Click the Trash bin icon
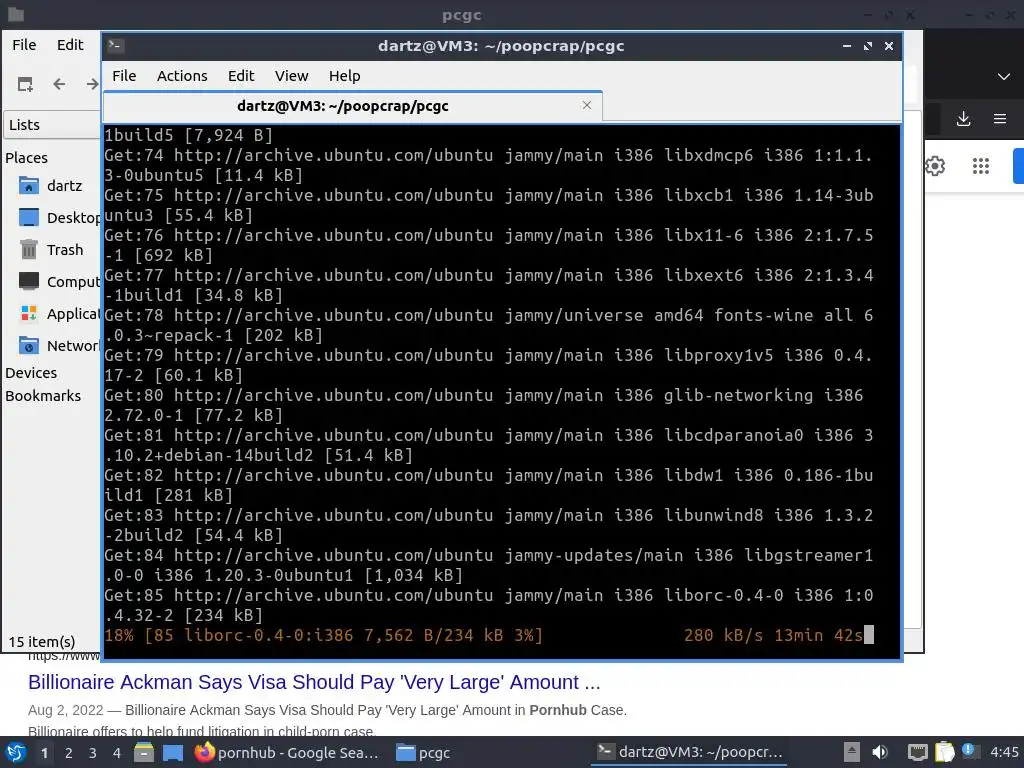1024x768 pixels. click(x=29, y=249)
